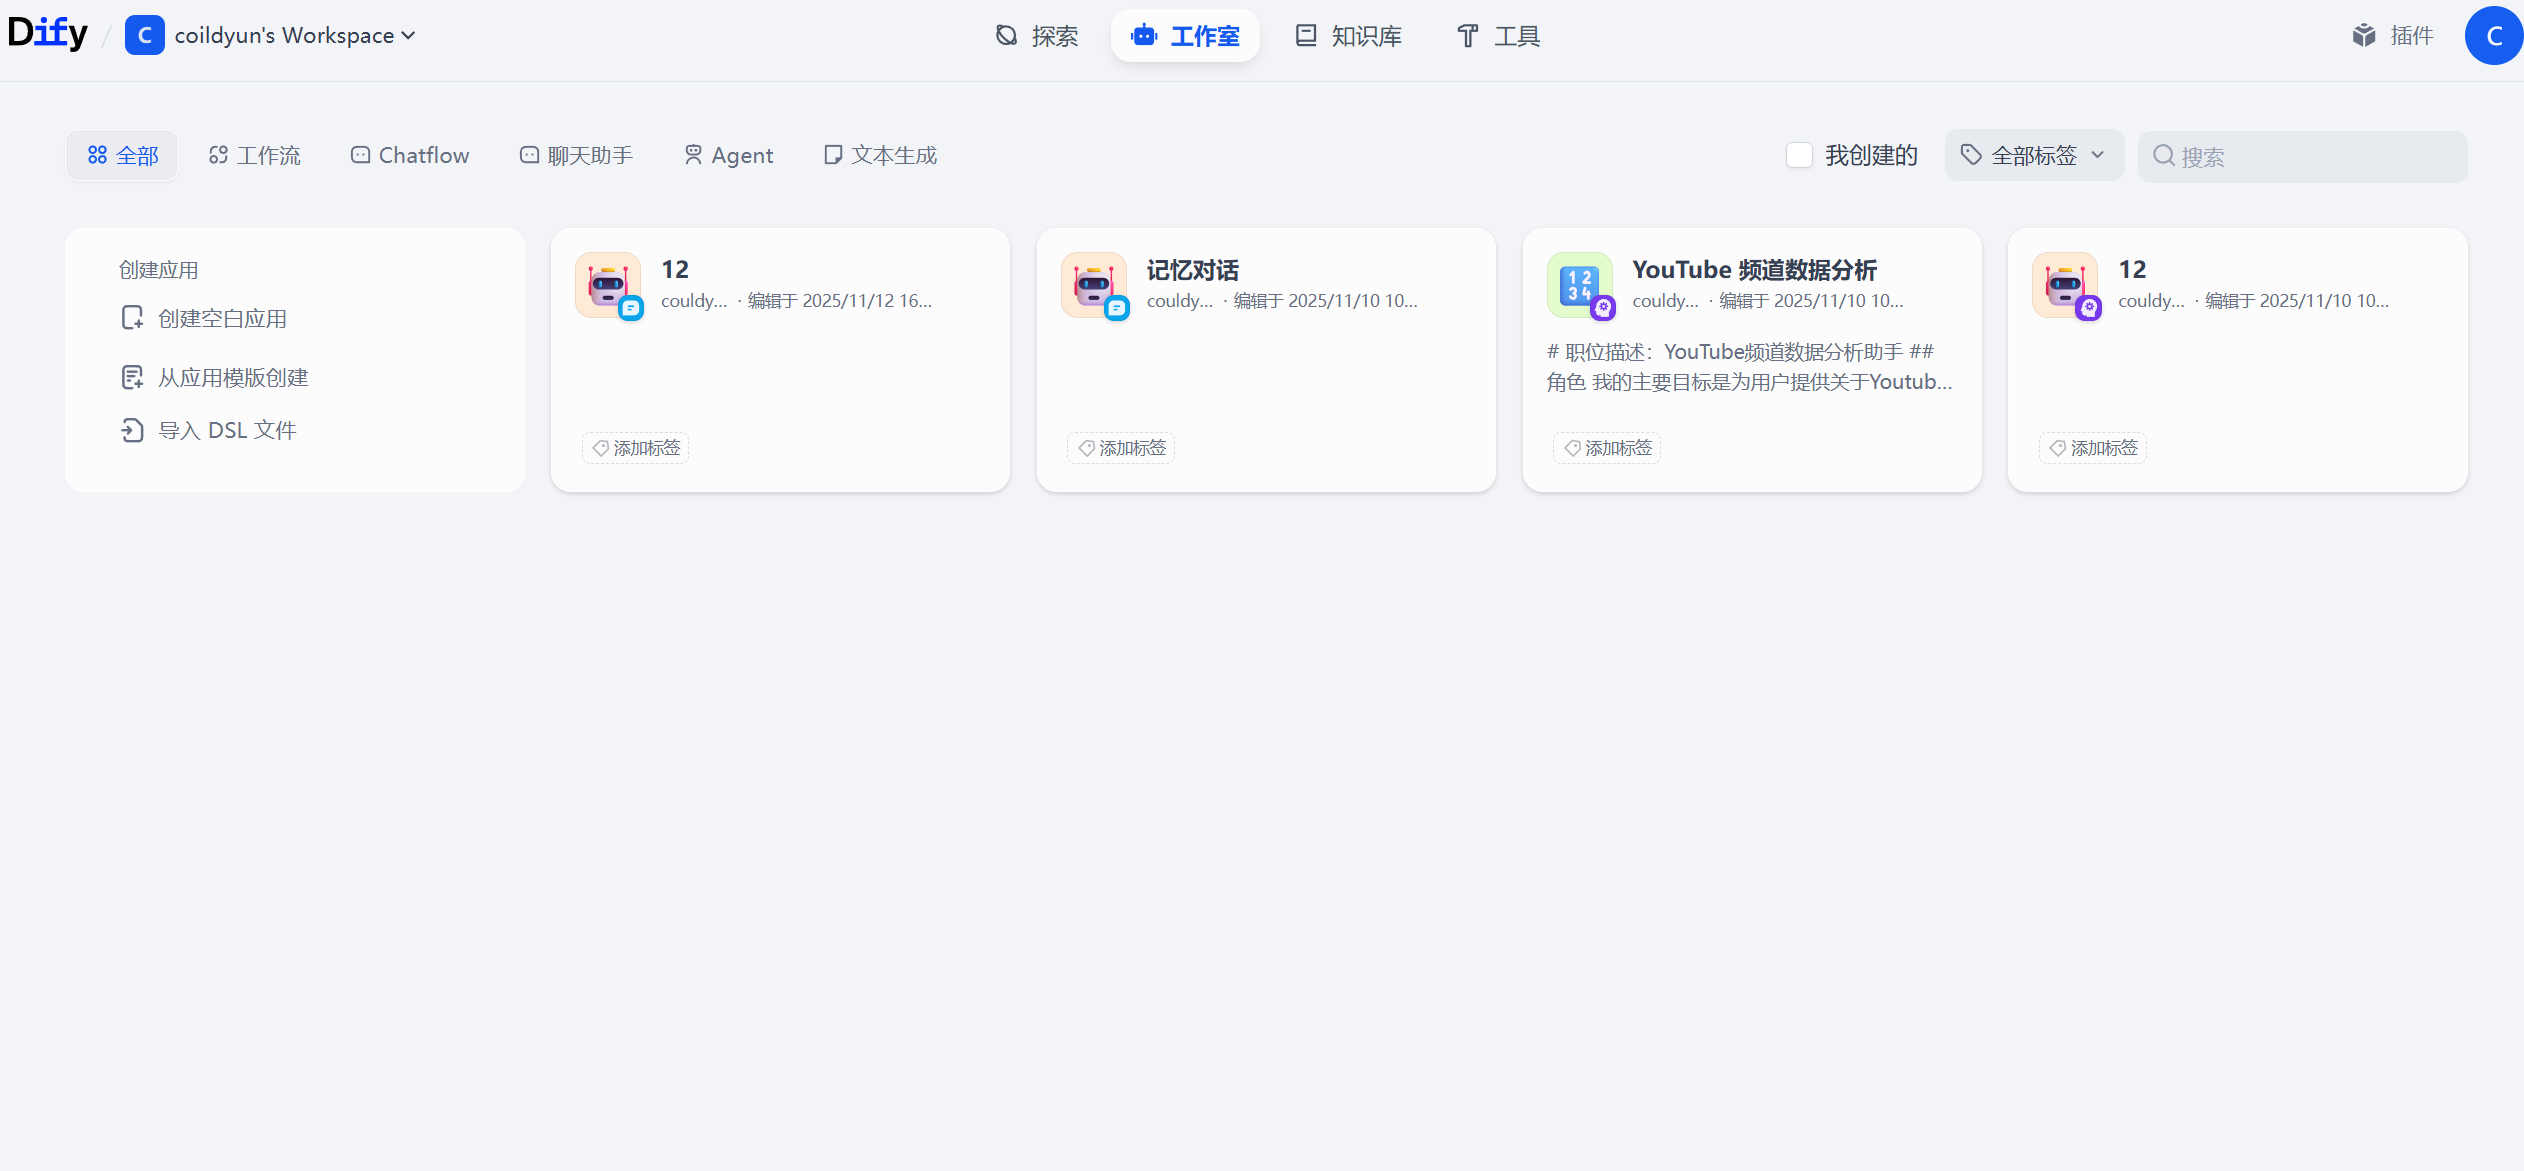
Task: Open the 全部标签 tag filter dropdown
Action: (2034, 155)
